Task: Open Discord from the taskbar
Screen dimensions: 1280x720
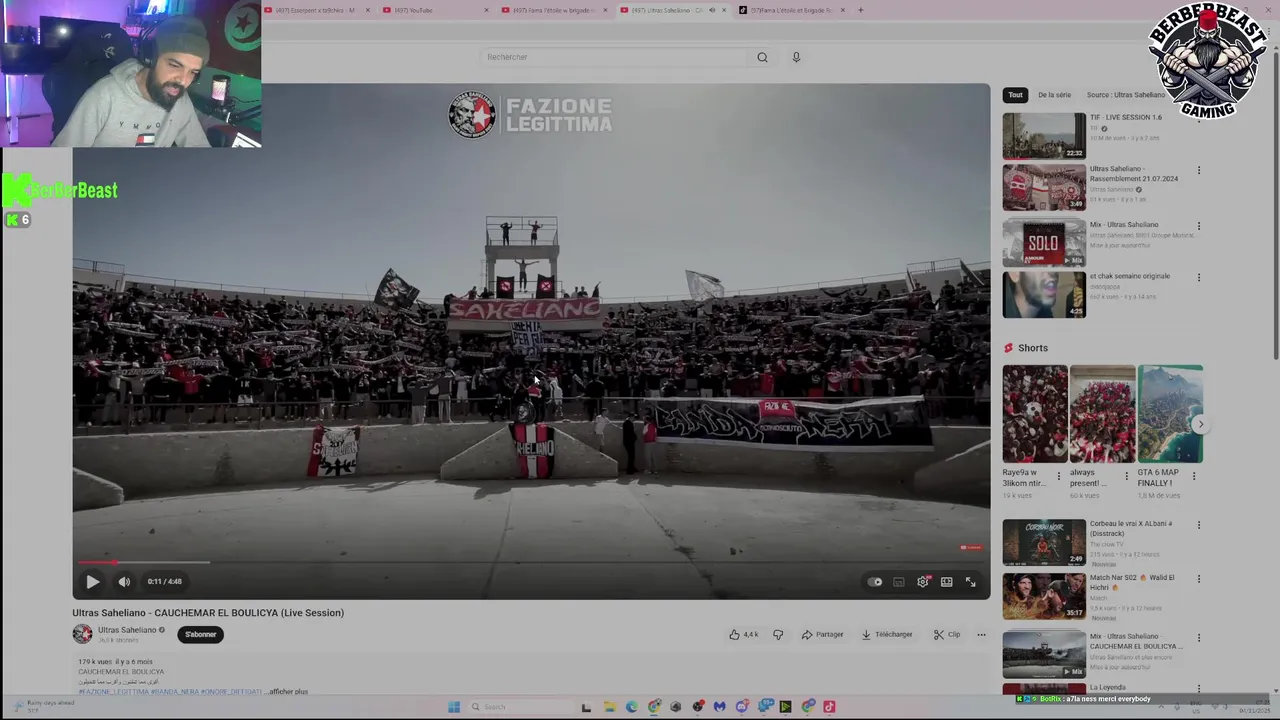Action: [742, 706]
